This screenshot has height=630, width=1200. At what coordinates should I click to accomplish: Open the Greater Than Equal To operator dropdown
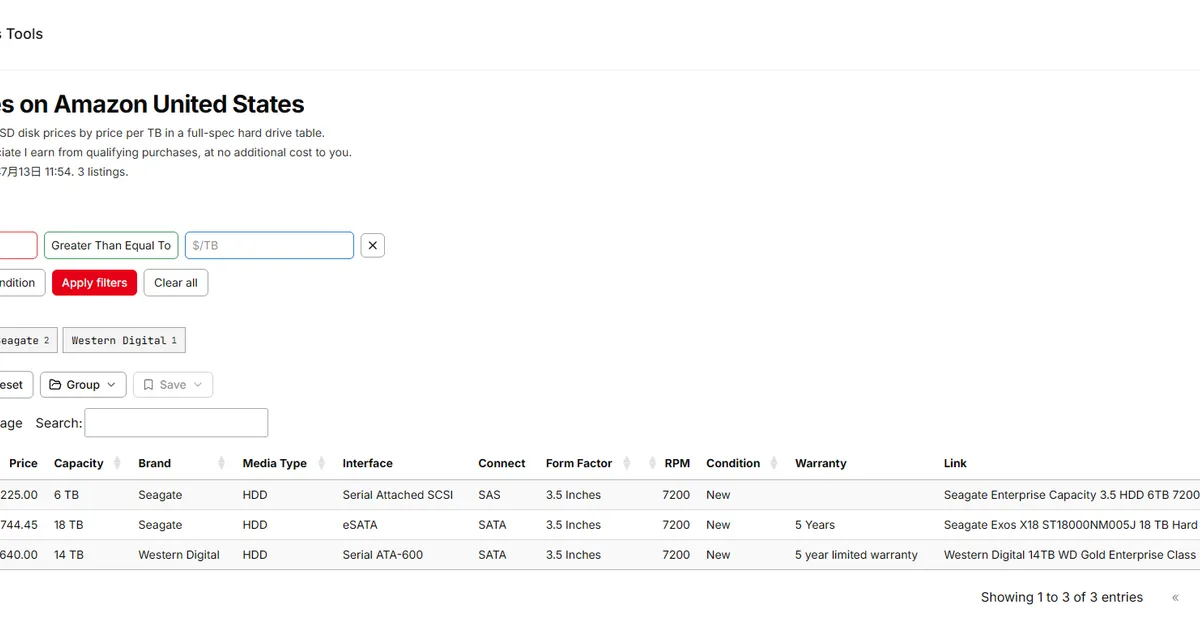(x=111, y=245)
